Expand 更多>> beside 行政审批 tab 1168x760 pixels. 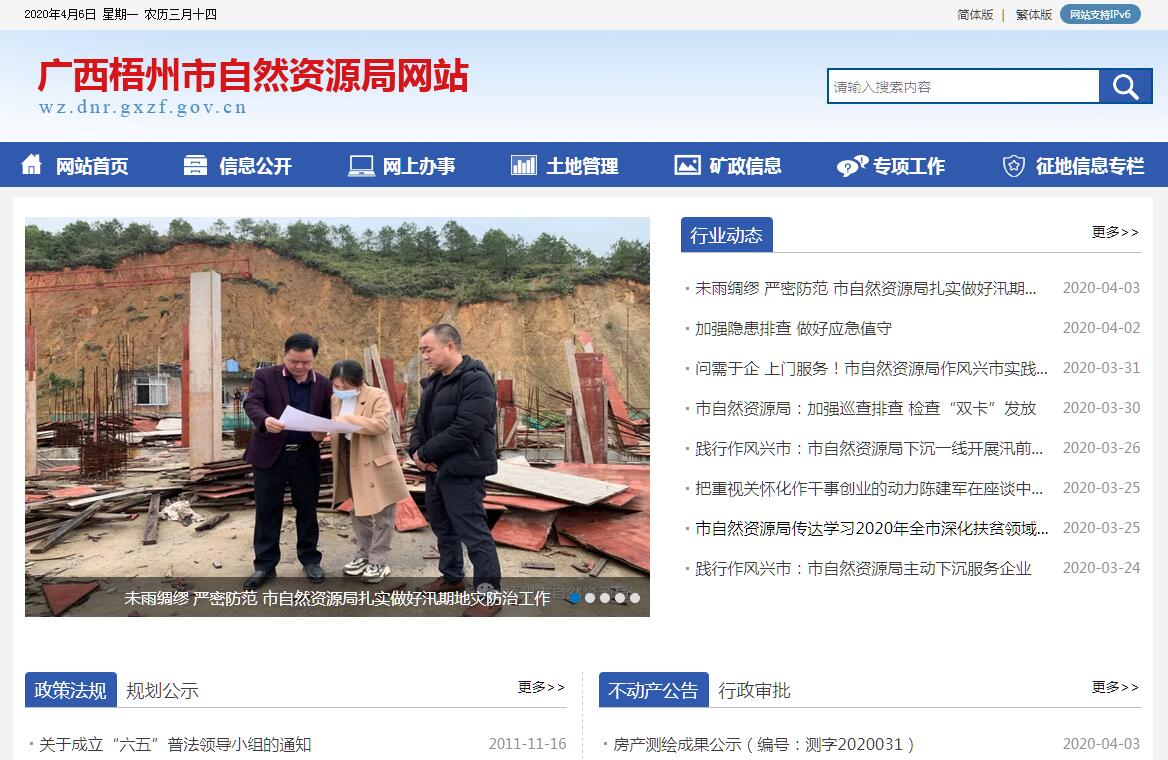pos(1115,687)
